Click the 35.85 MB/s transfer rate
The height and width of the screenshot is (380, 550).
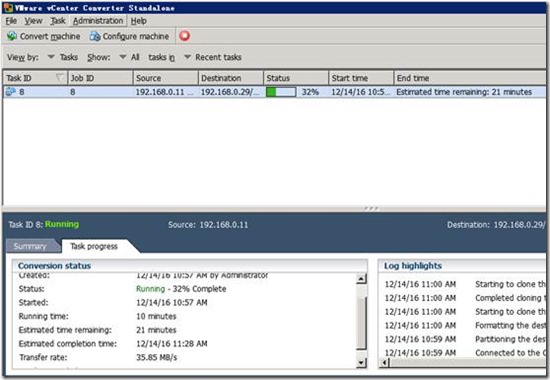pos(156,357)
